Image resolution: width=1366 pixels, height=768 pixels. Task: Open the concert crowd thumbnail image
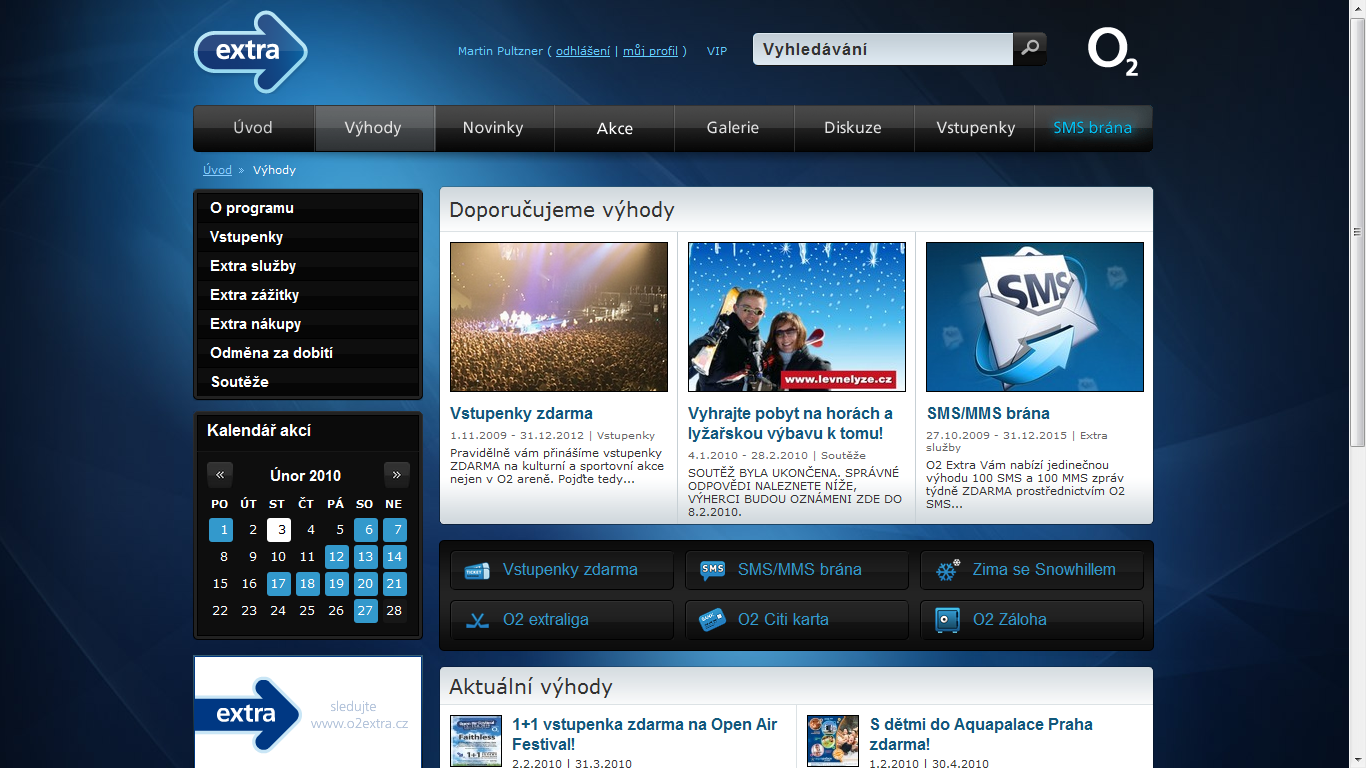pos(559,316)
